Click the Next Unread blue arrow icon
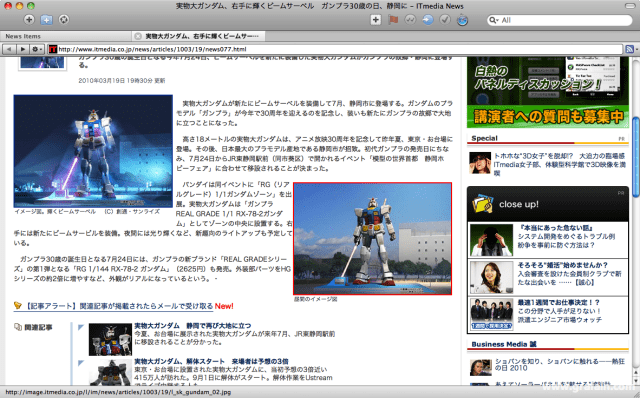 tap(428, 20)
